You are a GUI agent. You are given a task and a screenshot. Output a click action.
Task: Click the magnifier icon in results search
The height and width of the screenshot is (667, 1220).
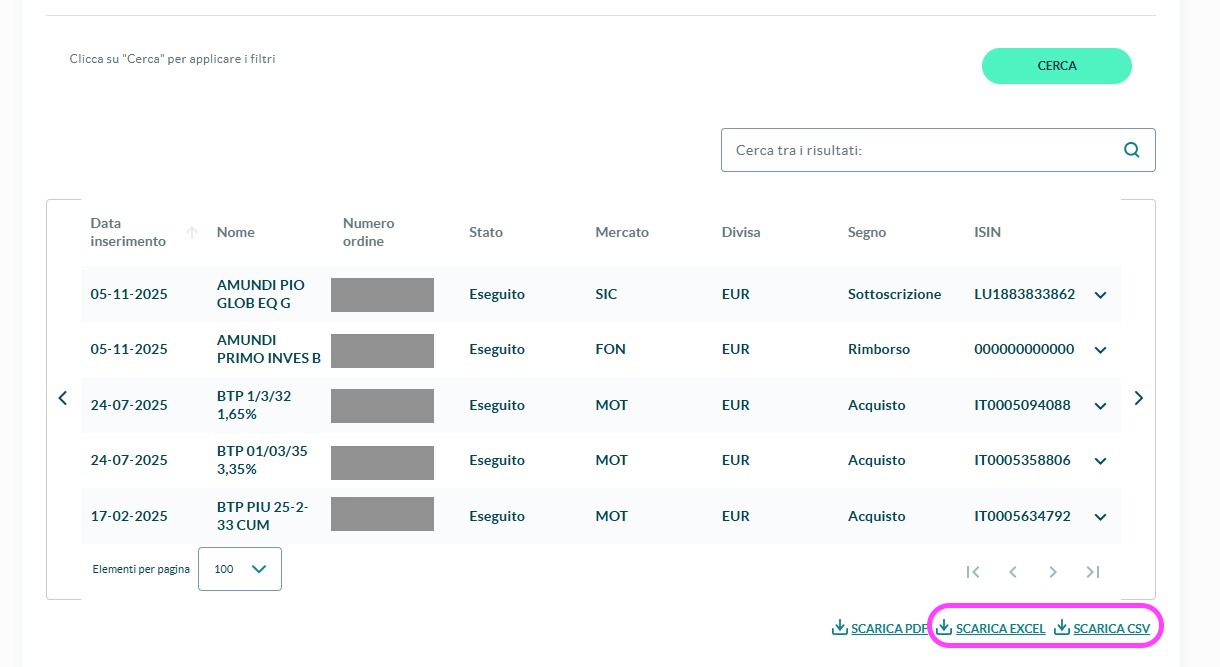coord(1132,150)
